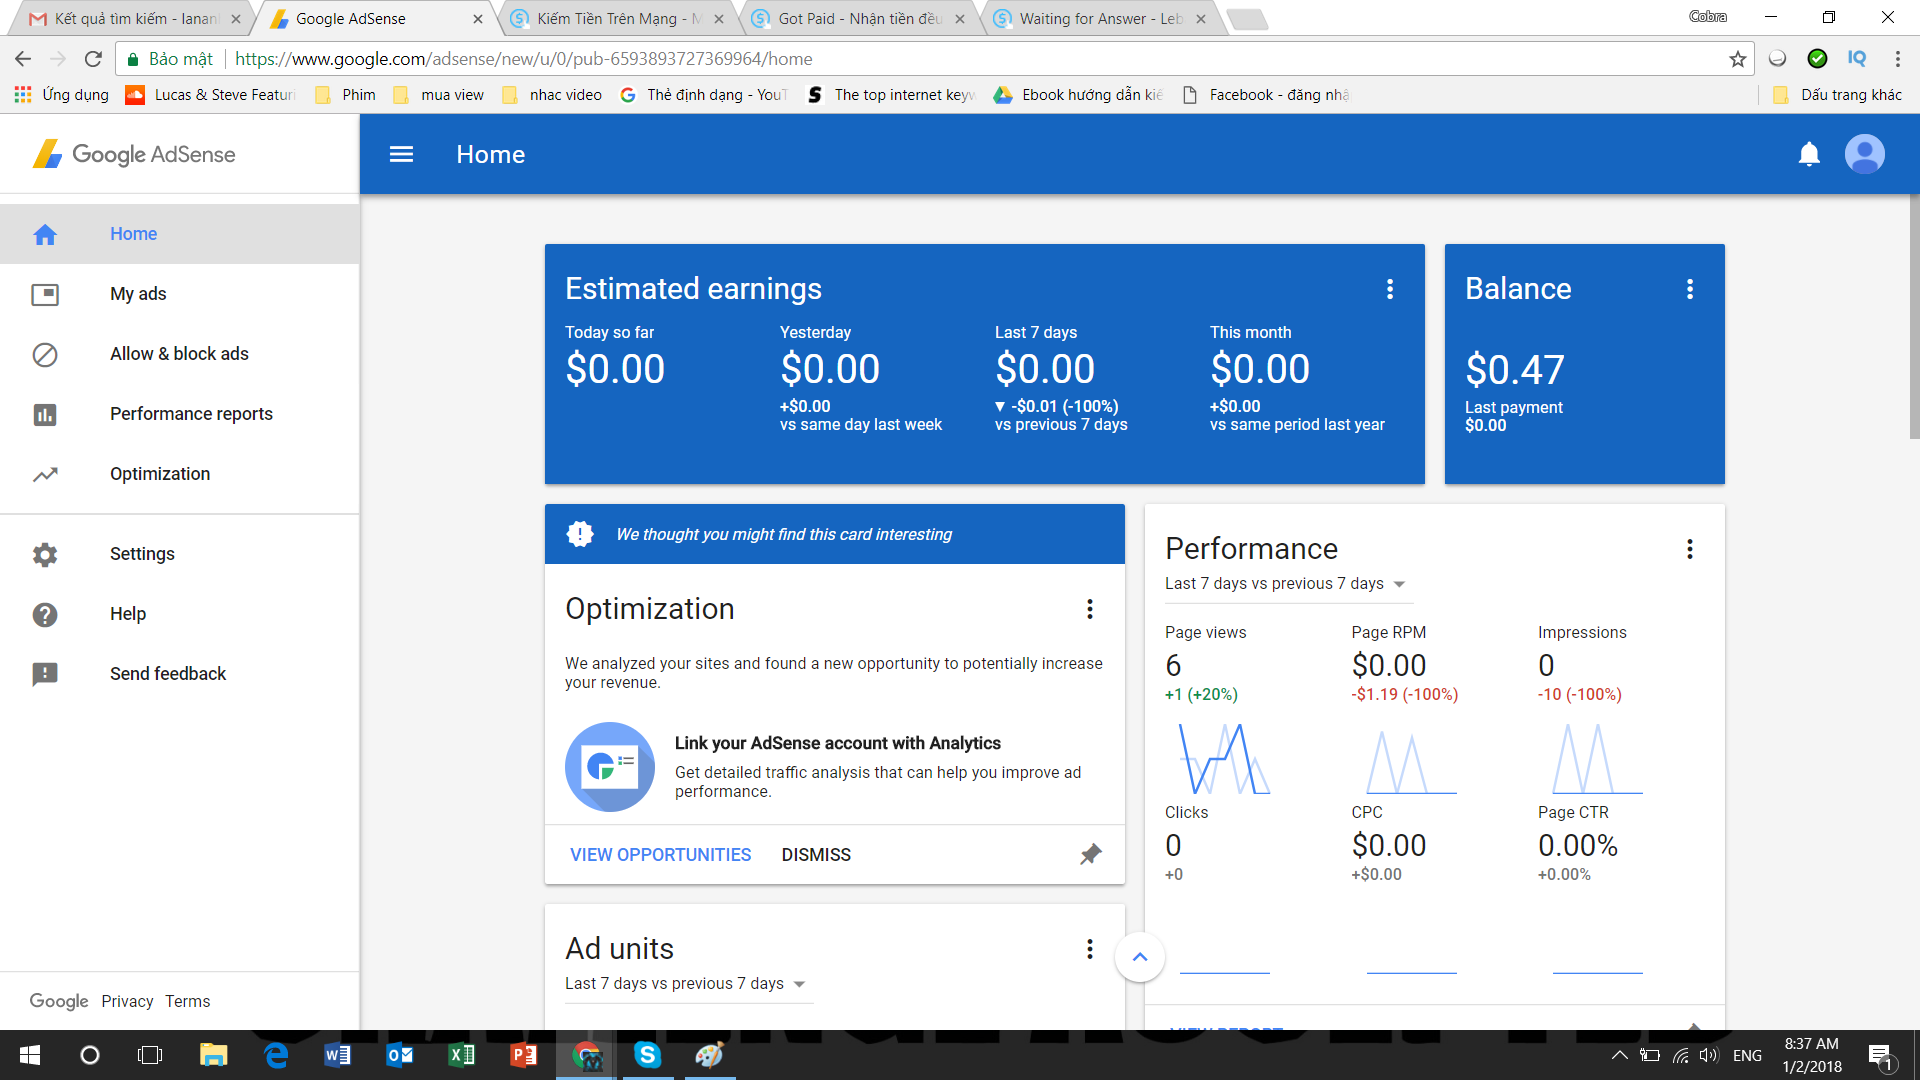This screenshot has height=1080, width=1920.
Task: Expand Performance date range dropdown
Action: click(1399, 584)
